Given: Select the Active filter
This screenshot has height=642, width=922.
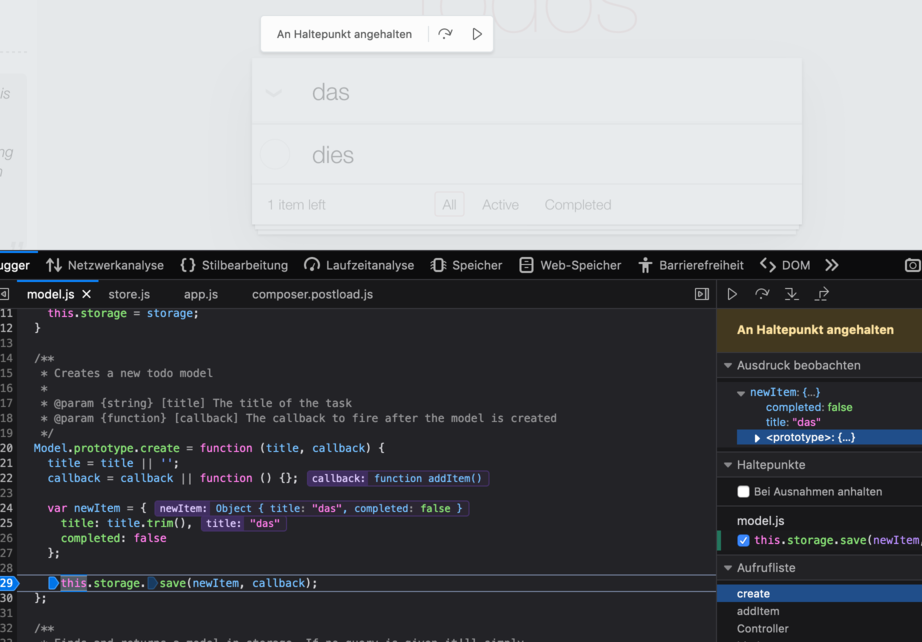Looking at the screenshot, I should 500,205.
